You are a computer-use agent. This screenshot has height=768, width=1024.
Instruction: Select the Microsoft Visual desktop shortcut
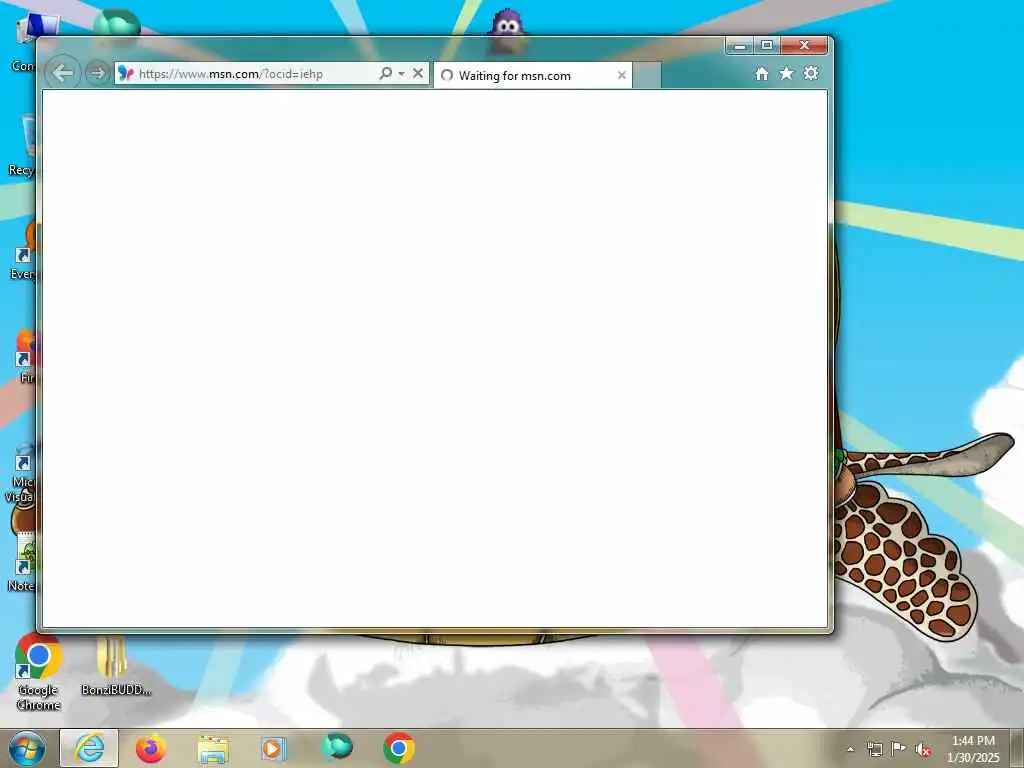21,472
